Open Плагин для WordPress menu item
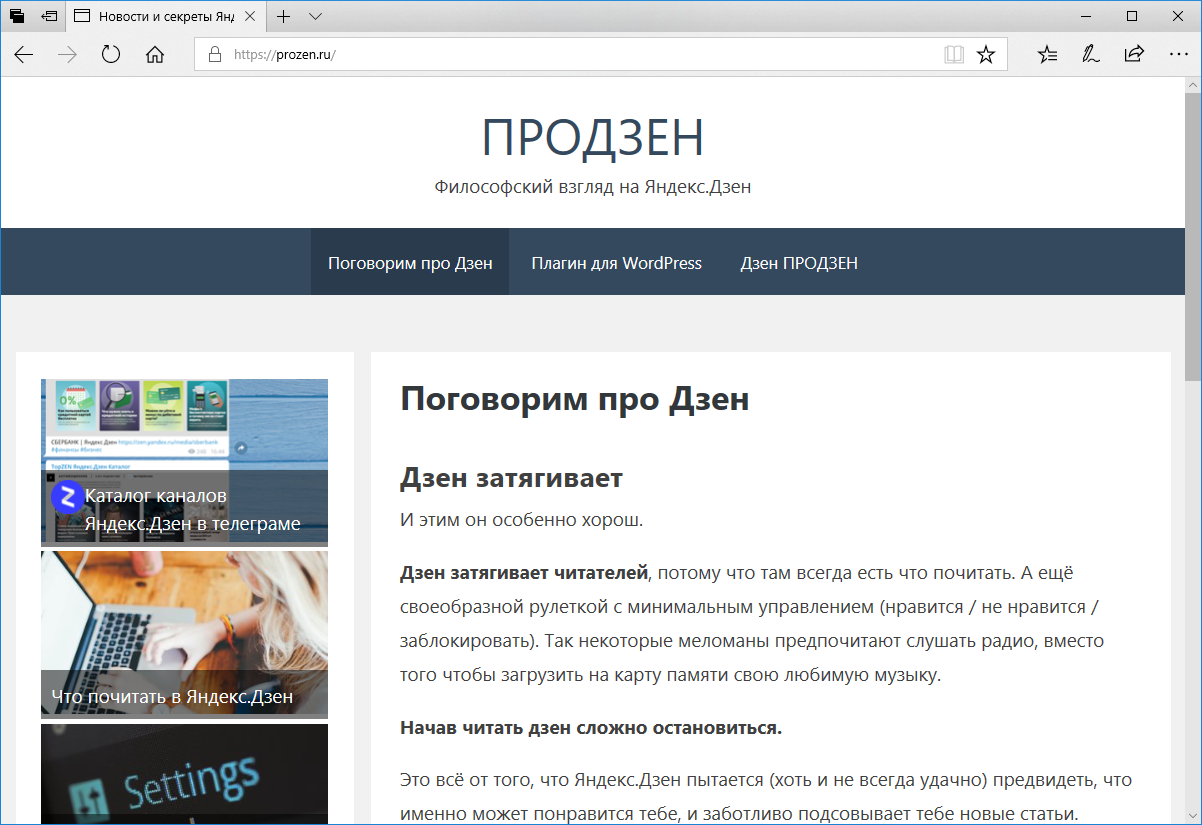 [616, 263]
